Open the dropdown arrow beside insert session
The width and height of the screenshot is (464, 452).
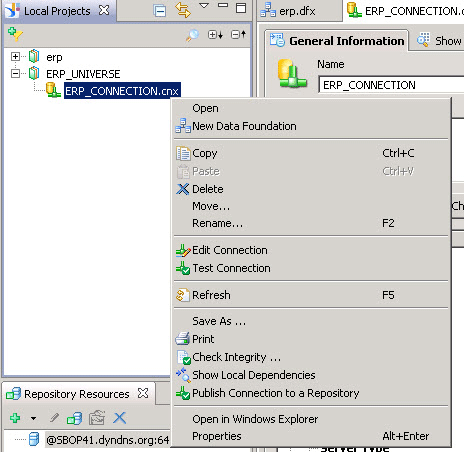point(33,418)
